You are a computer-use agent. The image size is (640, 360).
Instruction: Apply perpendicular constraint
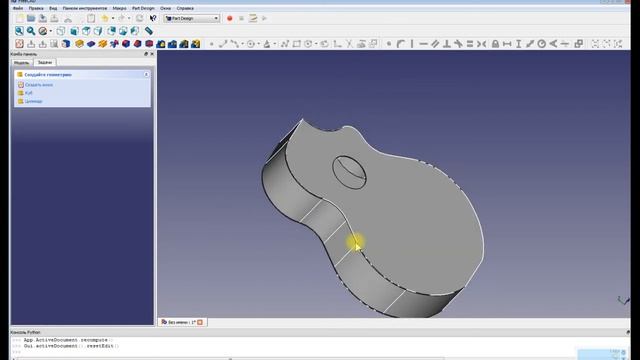pos(447,44)
